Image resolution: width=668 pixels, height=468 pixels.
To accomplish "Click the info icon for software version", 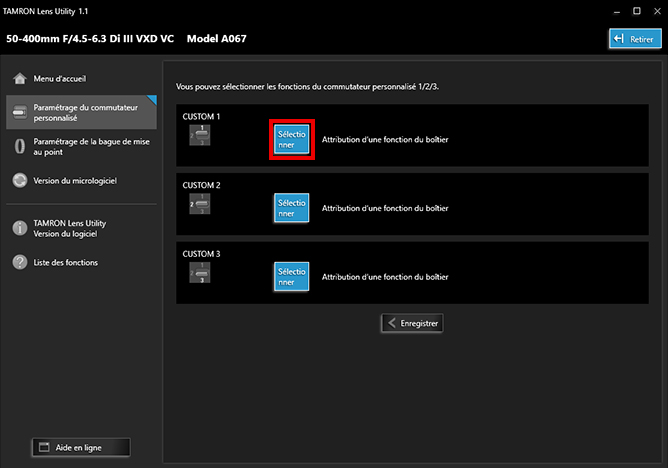I will (20, 228).
